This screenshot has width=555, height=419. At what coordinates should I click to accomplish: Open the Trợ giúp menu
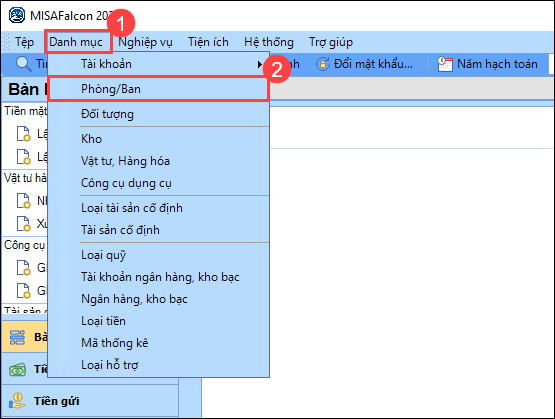[331, 42]
